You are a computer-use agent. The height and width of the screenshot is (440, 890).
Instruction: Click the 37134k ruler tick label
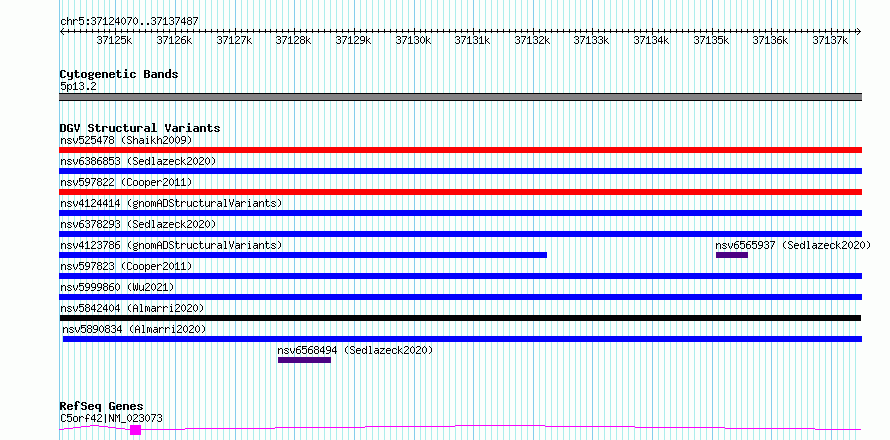(651, 40)
